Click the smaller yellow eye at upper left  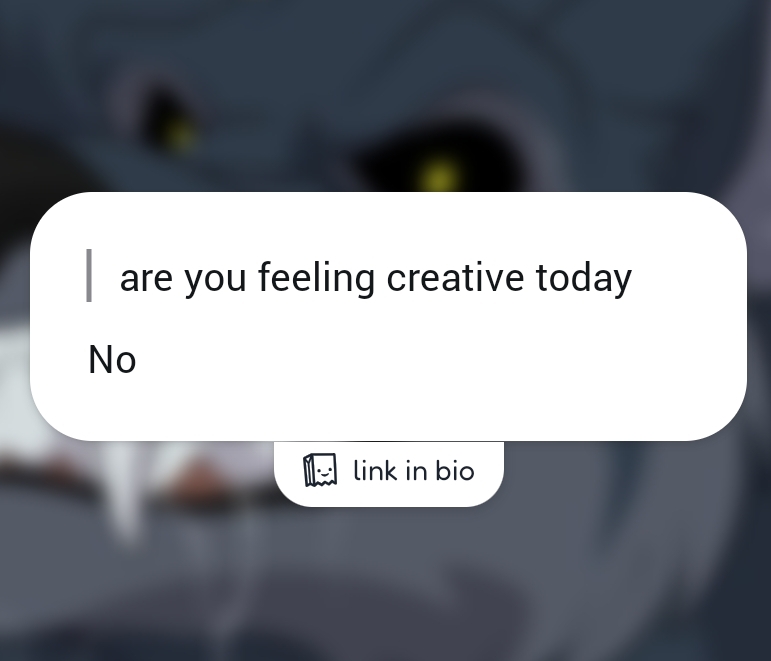point(181,135)
